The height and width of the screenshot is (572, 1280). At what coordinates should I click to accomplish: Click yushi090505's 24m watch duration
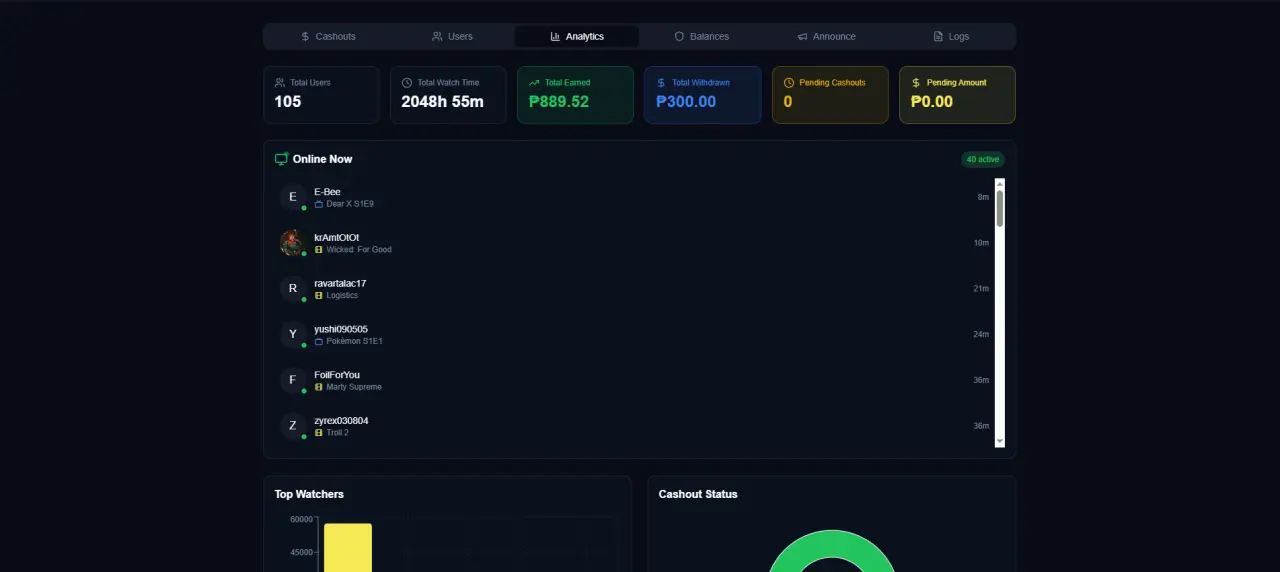[x=981, y=334]
